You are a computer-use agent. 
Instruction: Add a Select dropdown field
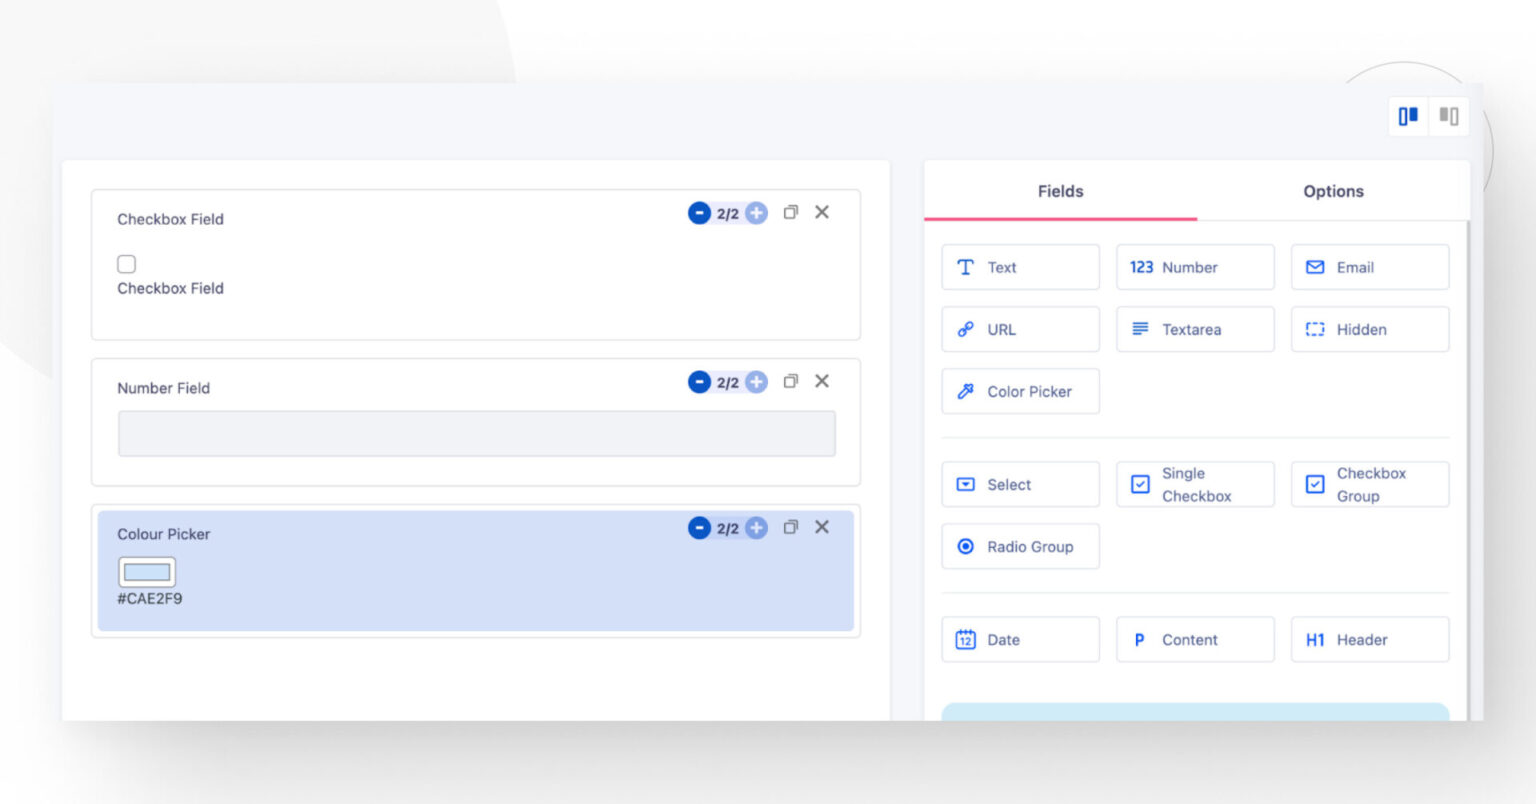click(1019, 484)
